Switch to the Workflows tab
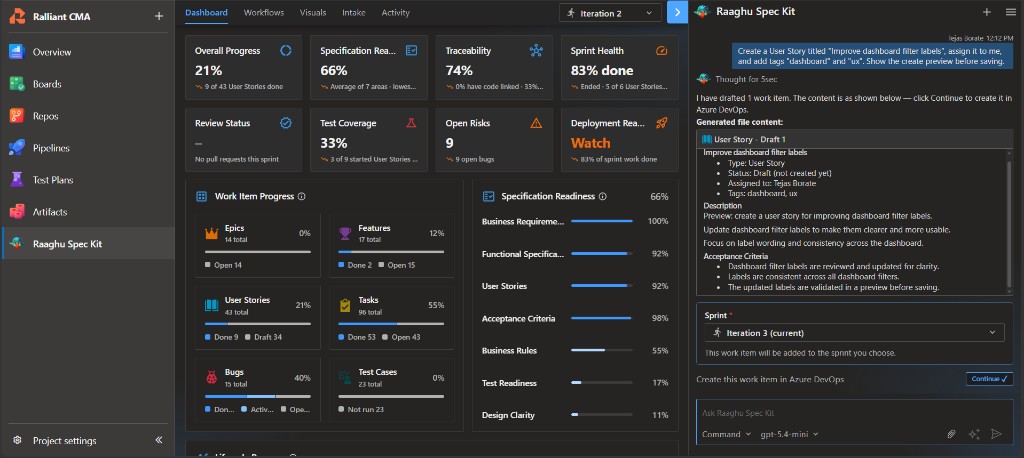1024x458 pixels. (264, 12)
